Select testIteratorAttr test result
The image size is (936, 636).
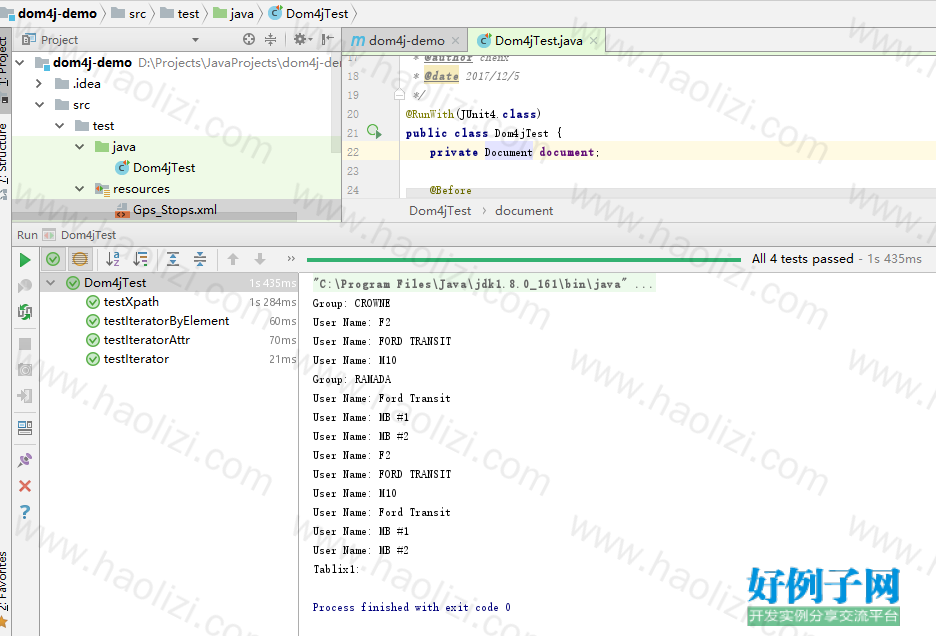tap(146, 340)
